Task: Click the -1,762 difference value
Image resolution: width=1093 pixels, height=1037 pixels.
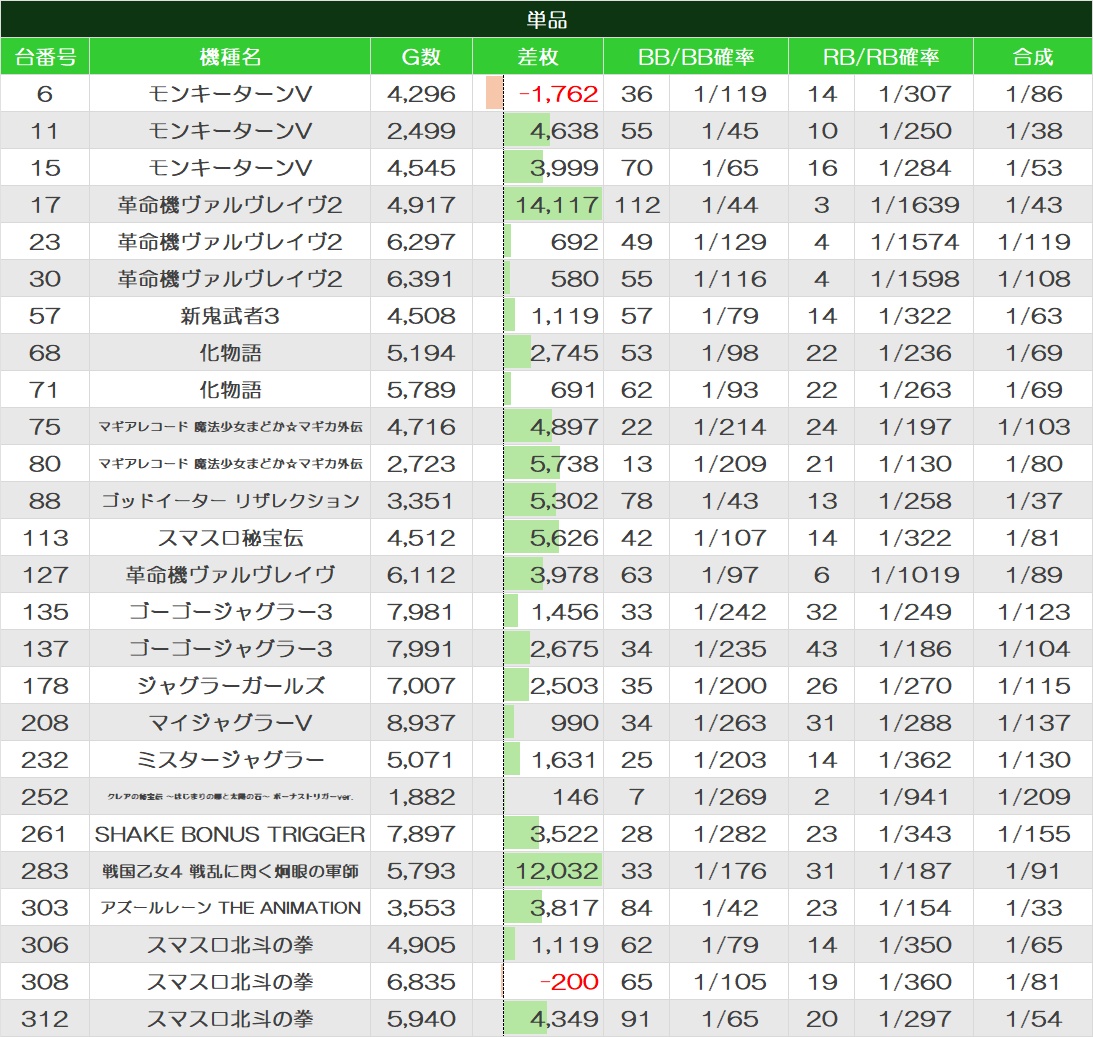Action: tap(559, 93)
